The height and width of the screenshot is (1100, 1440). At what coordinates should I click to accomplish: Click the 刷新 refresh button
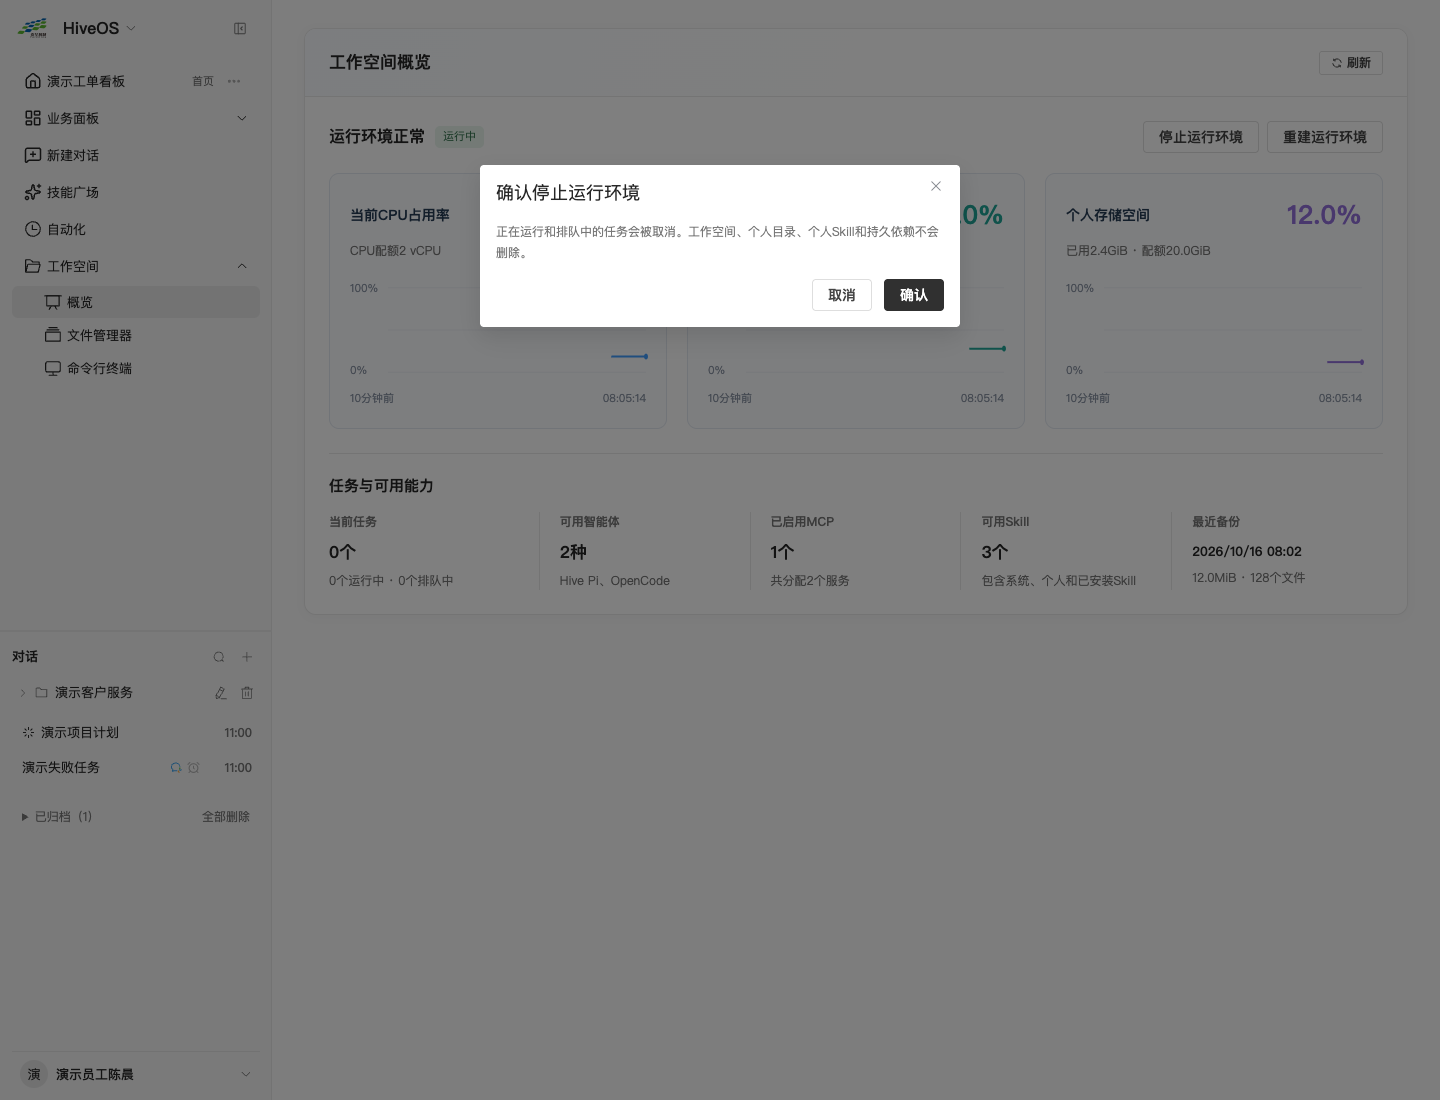(x=1350, y=63)
